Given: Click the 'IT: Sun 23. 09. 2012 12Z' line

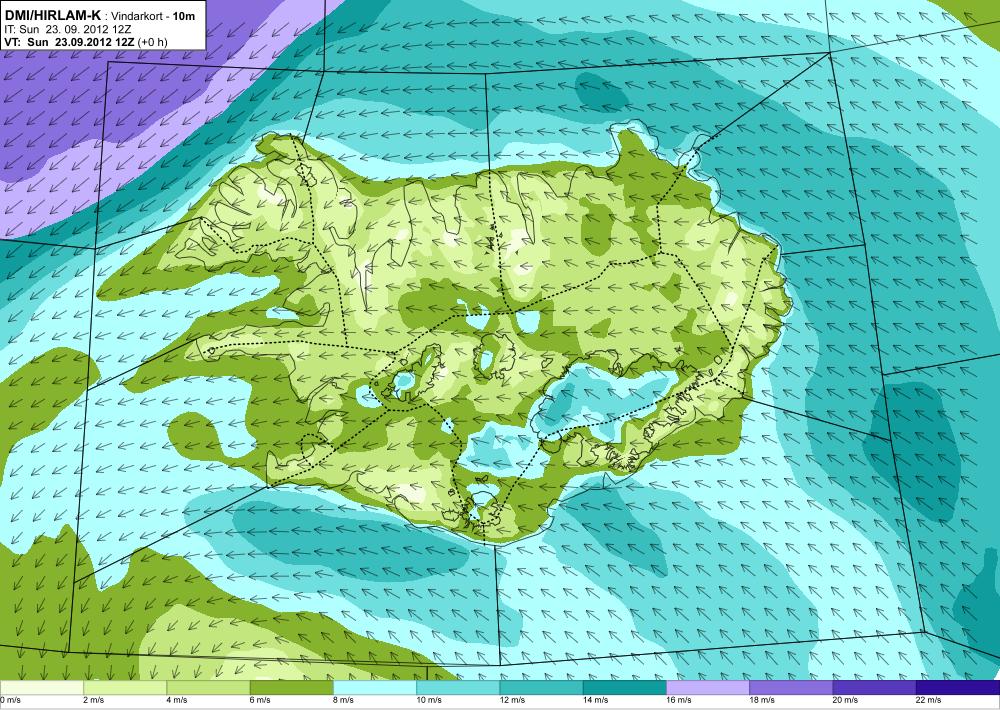Looking at the screenshot, I should (68, 29).
